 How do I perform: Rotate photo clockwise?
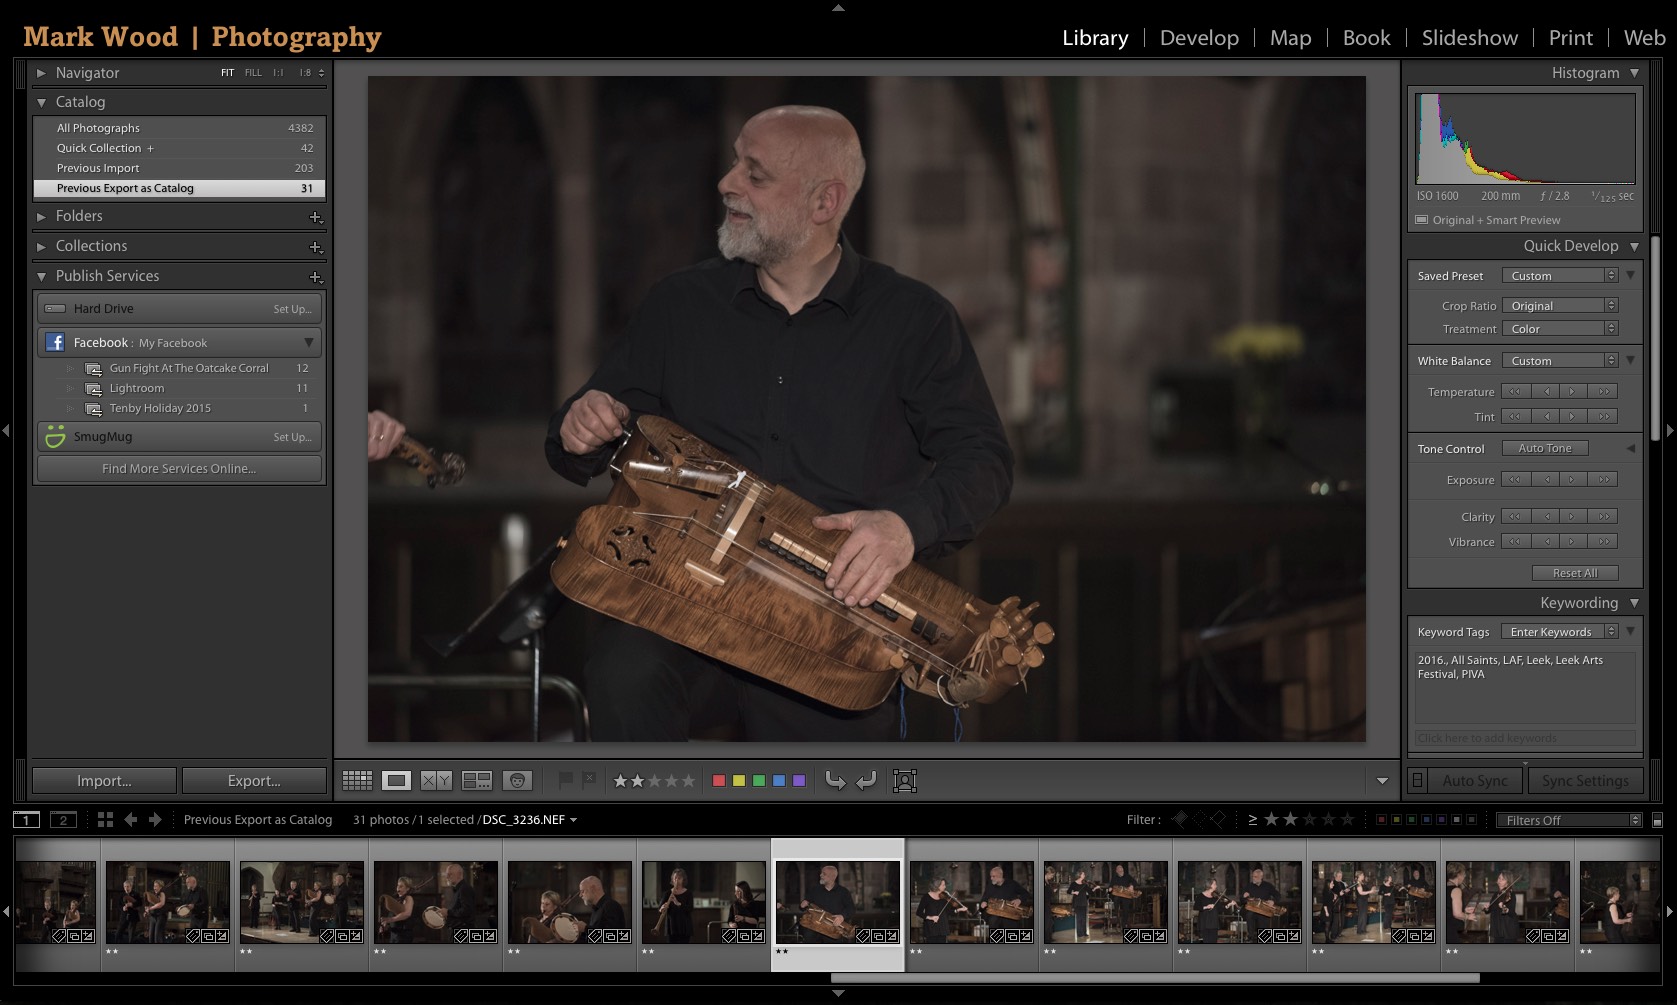point(867,780)
